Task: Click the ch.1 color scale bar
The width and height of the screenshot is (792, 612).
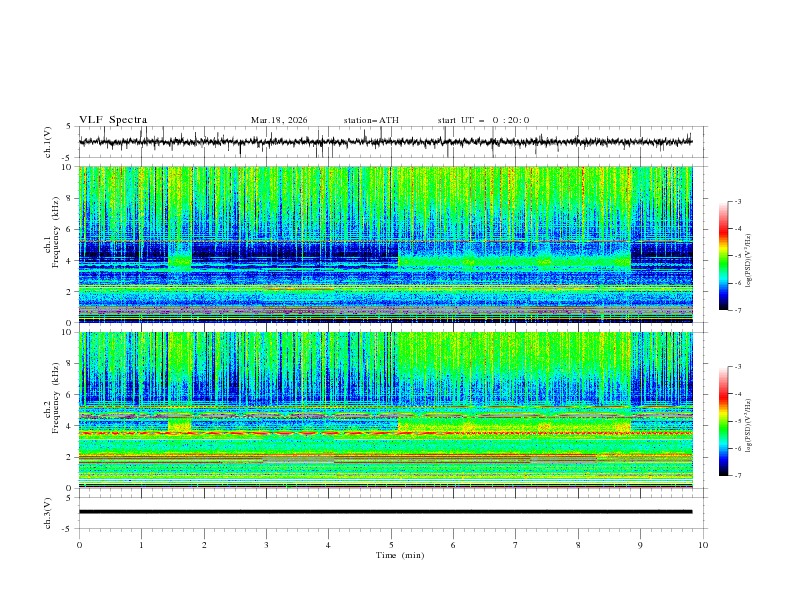Action: [x=723, y=256]
